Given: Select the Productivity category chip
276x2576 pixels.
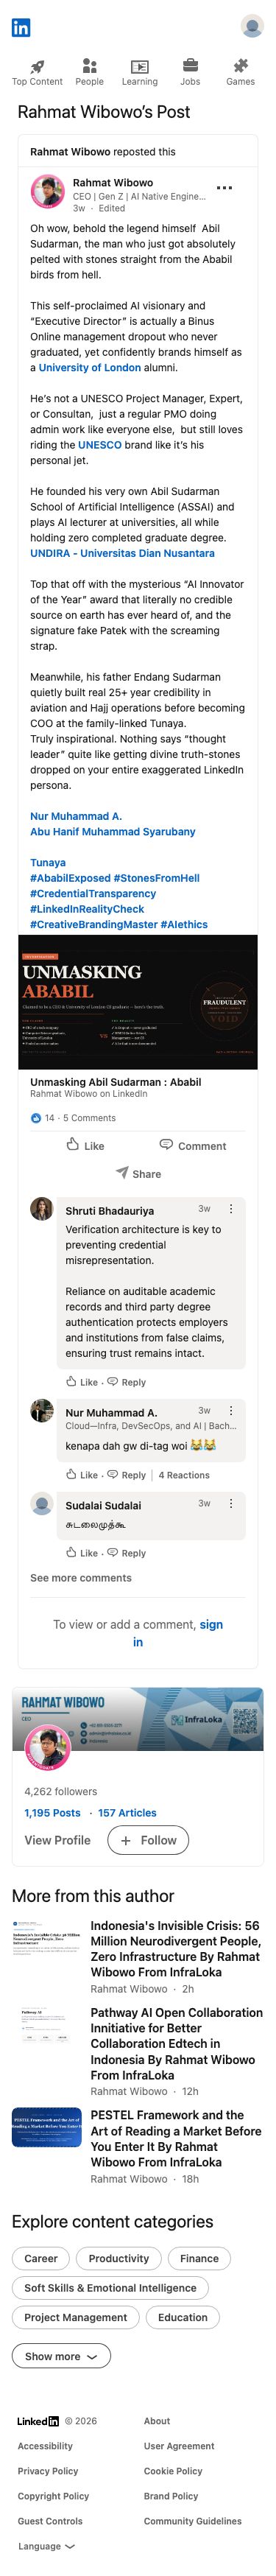Looking at the screenshot, I should point(119,2258).
